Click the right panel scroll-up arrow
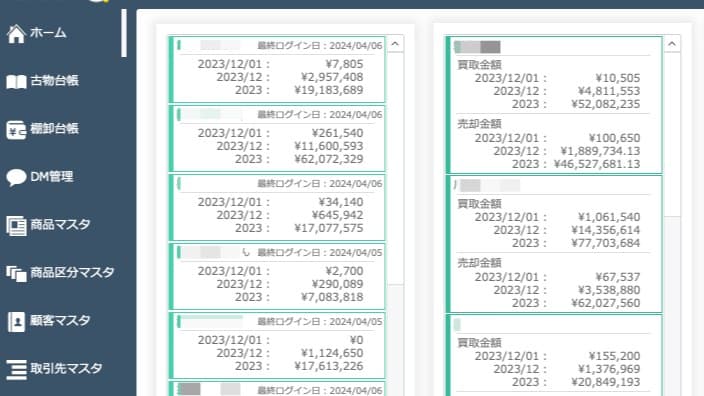Image resolution: width=704 pixels, height=396 pixels. pos(672,44)
